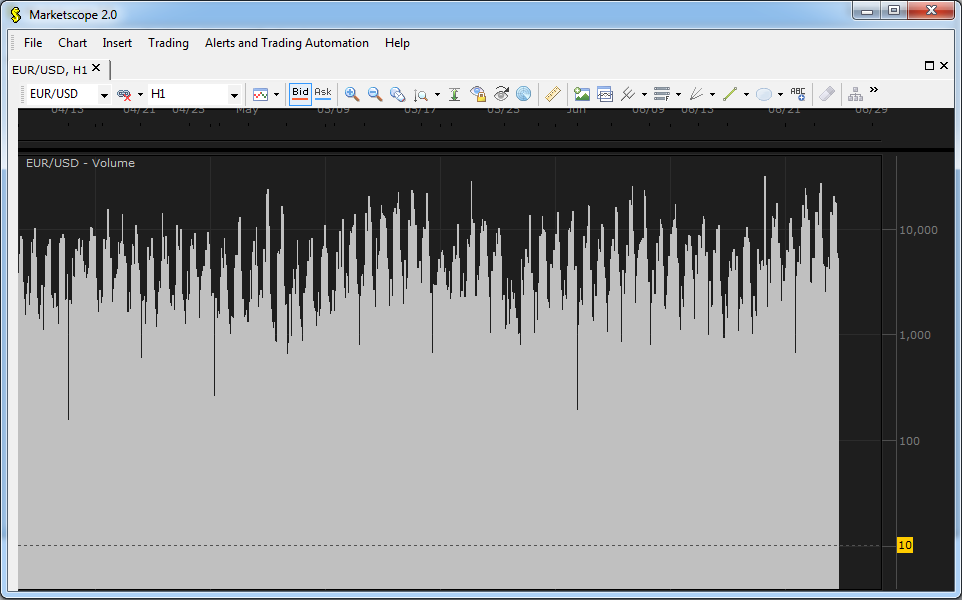Open the EUR/USD symbol dropdown
This screenshot has width=962, height=601.
point(104,95)
